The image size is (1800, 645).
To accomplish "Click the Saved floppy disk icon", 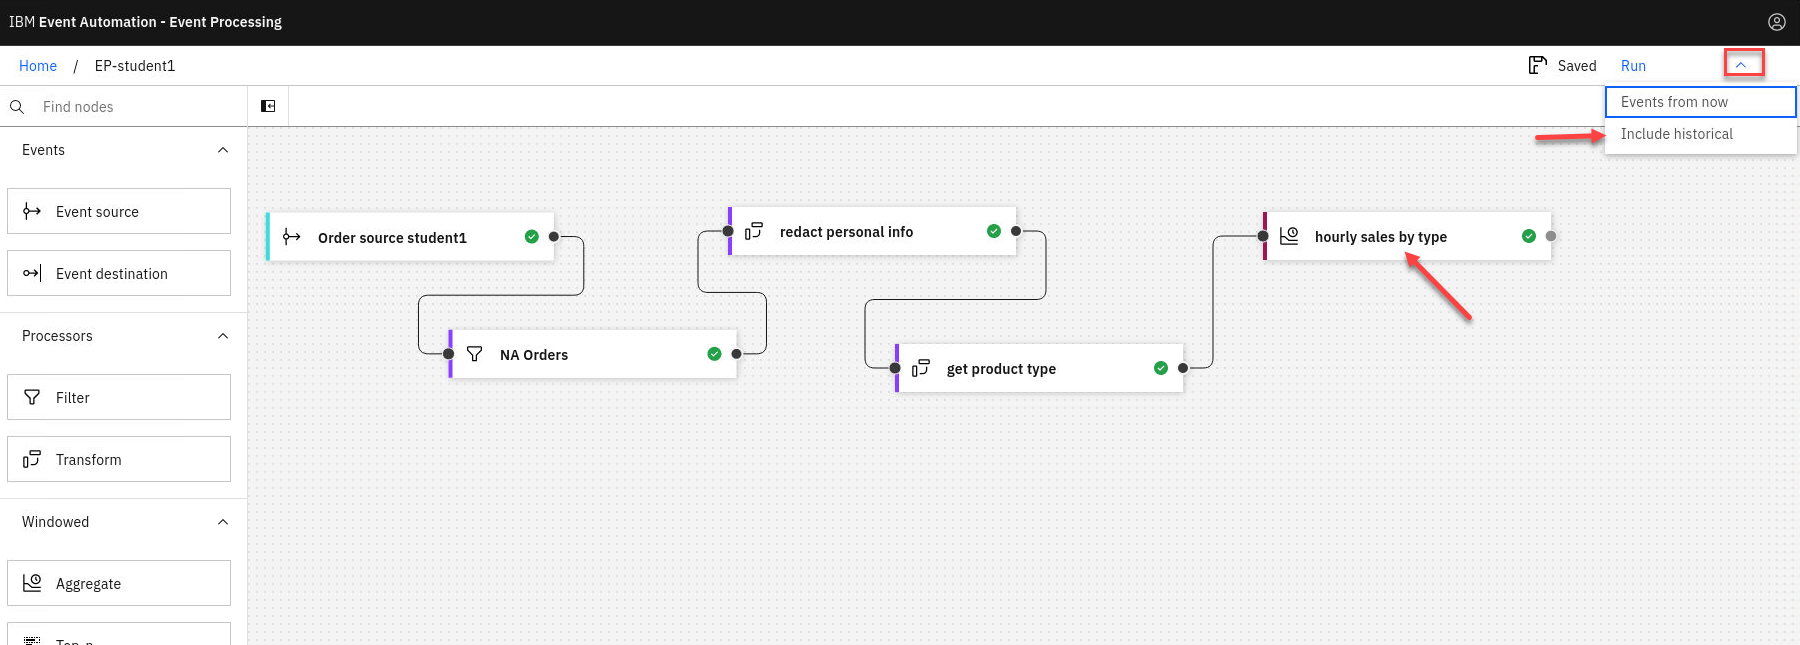I will point(1537,65).
